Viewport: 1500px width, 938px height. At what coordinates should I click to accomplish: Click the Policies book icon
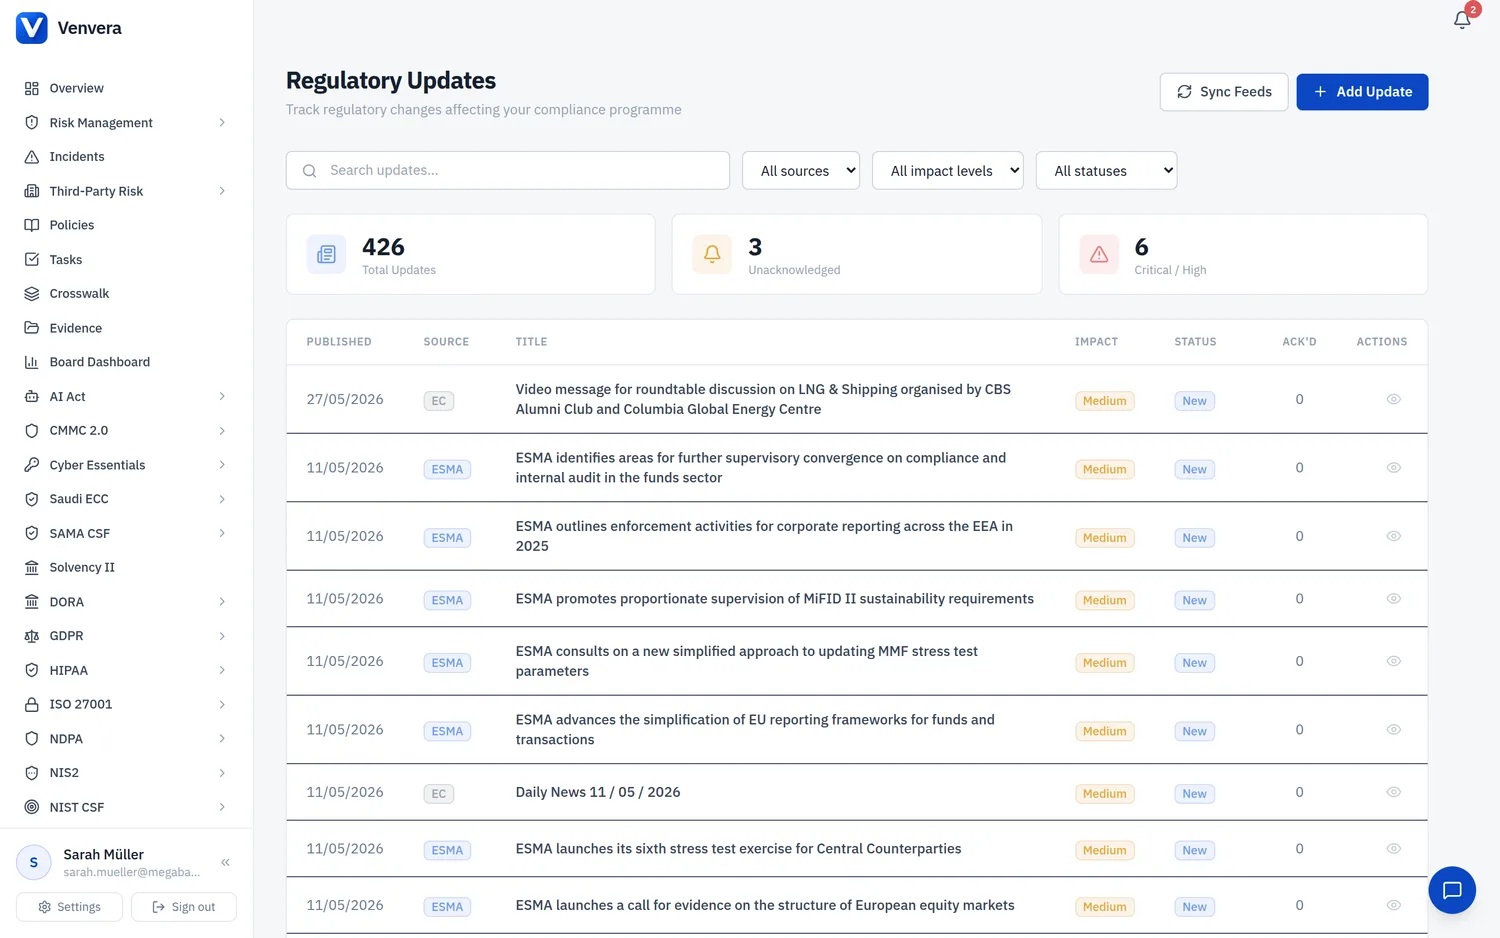[x=32, y=225]
